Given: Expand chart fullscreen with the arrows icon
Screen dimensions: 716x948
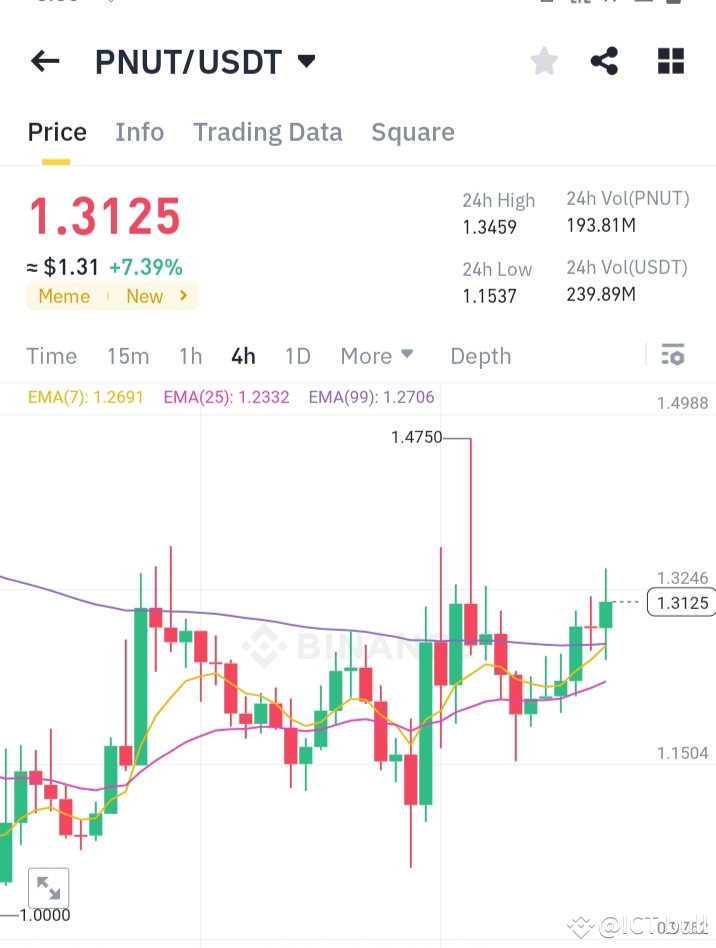Looking at the screenshot, I should click(x=50, y=887).
